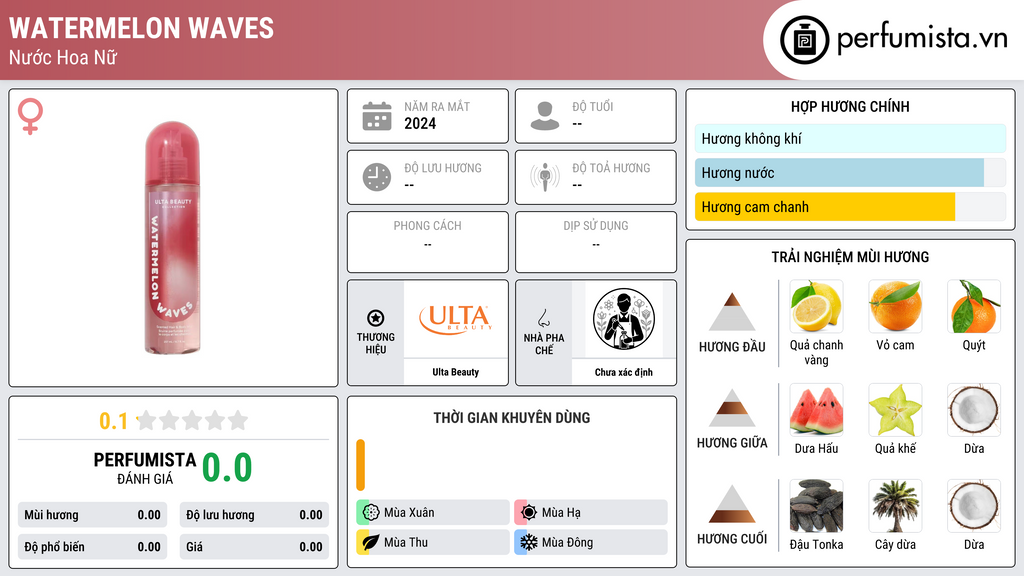Click the Ulta Beauty brand name label
Image resolution: width=1024 pixels, height=576 pixels.
(x=455, y=372)
